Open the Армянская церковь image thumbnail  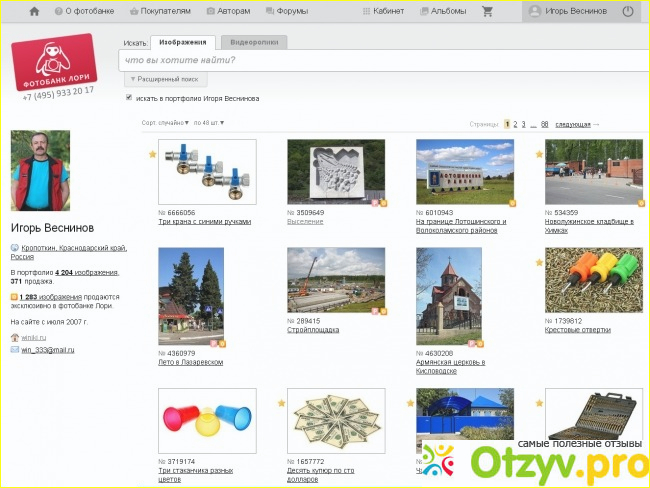click(448, 295)
